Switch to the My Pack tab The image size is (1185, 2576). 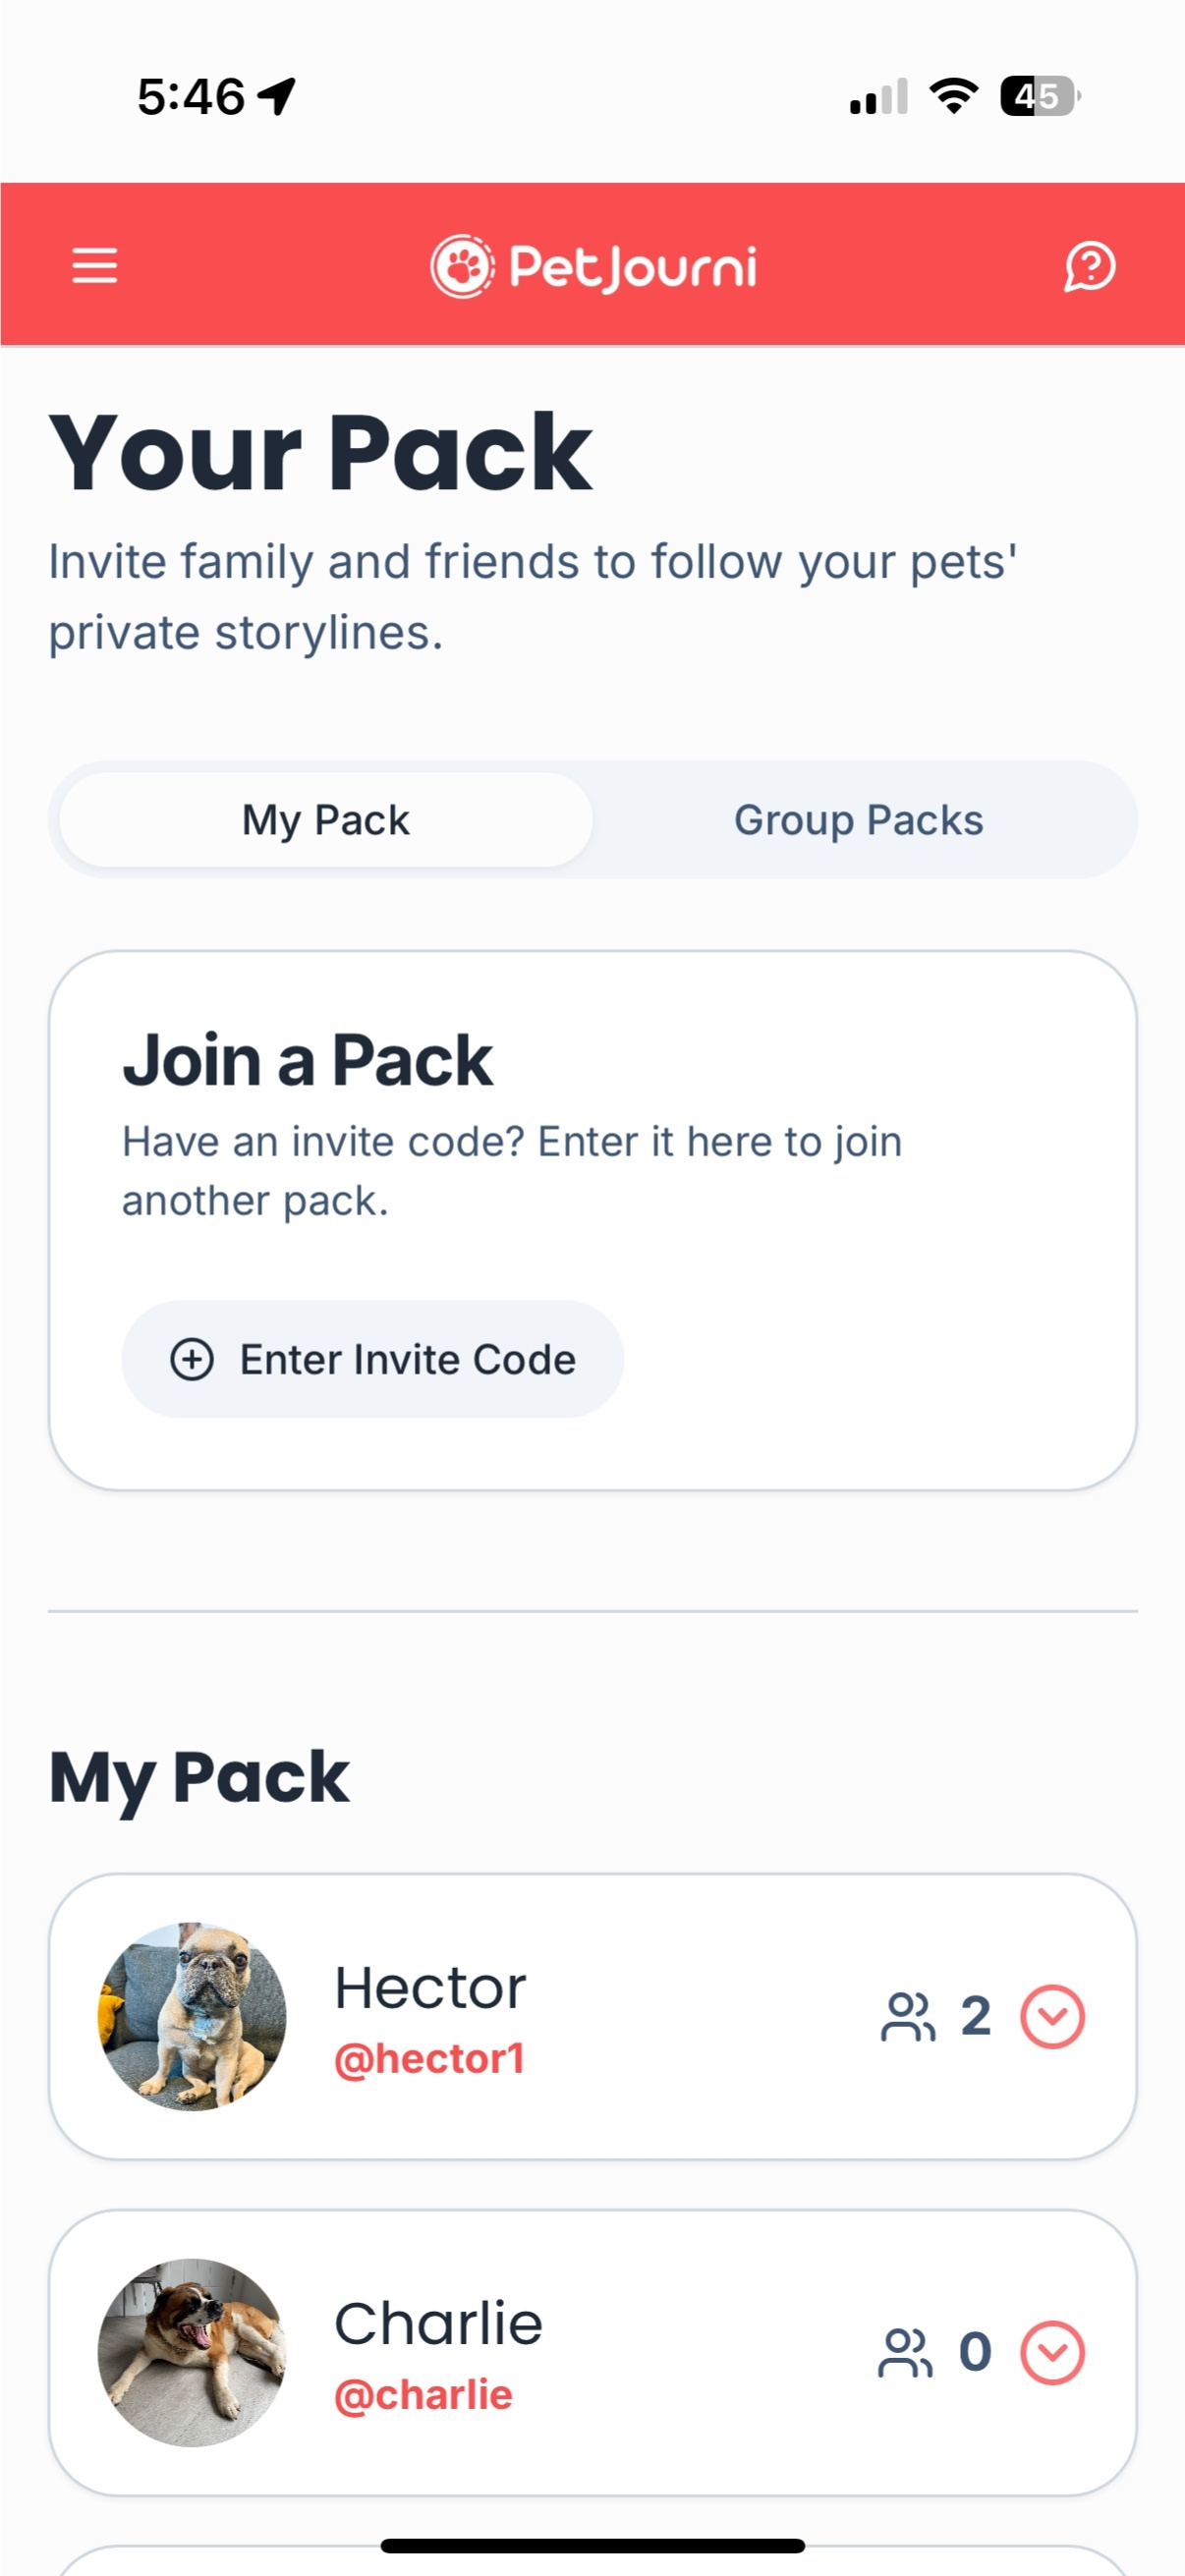(326, 820)
